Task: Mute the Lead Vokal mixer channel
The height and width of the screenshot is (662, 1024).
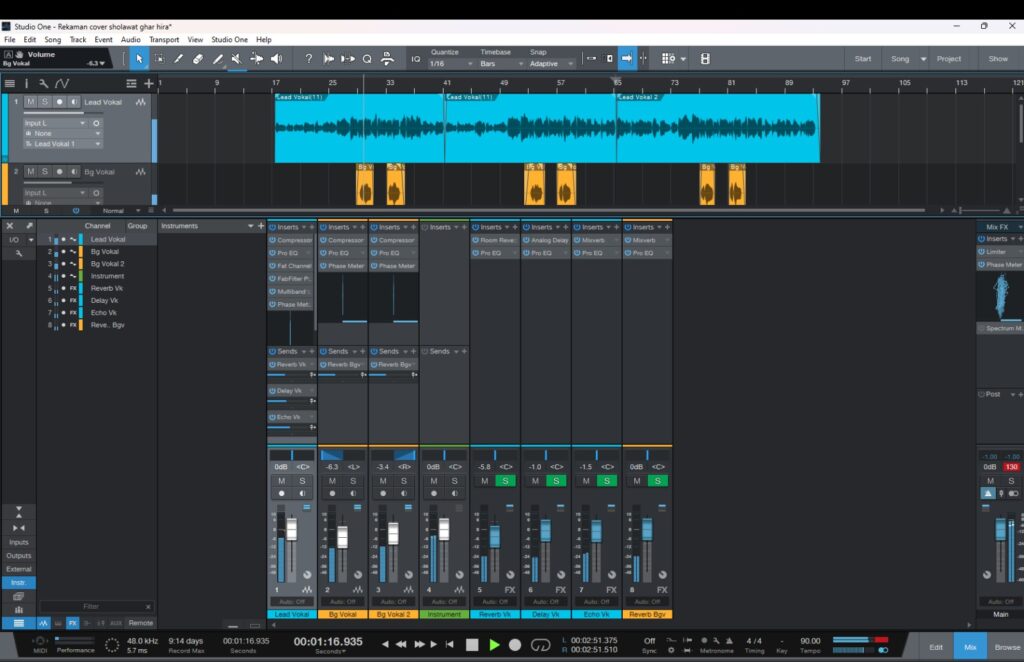Action: pyautogui.click(x=281, y=481)
